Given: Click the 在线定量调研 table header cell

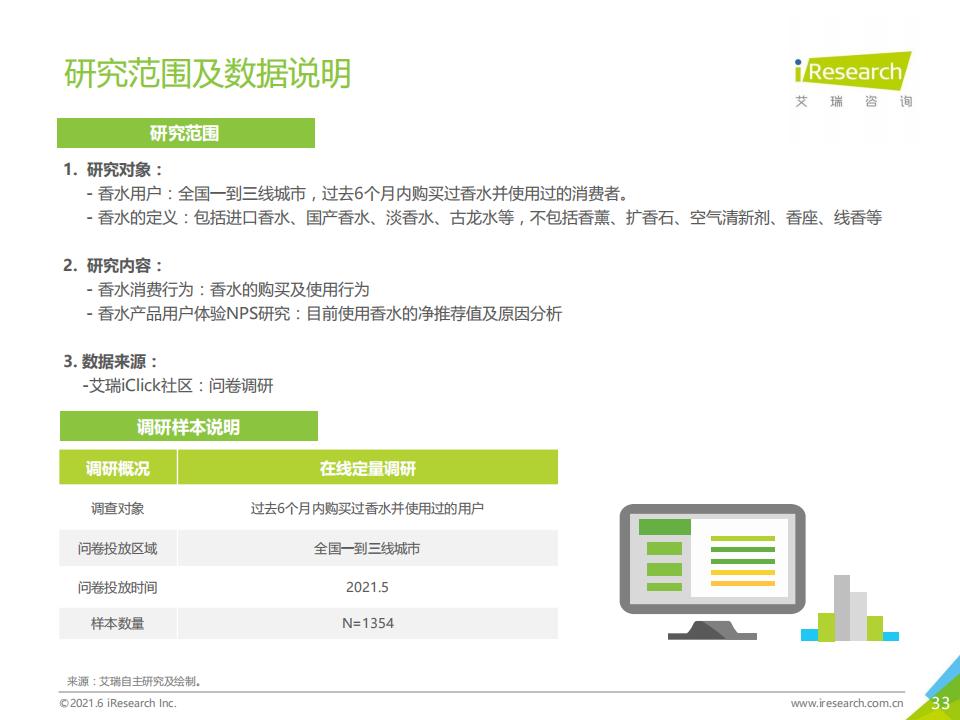Looking at the screenshot, I should click(367, 468).
